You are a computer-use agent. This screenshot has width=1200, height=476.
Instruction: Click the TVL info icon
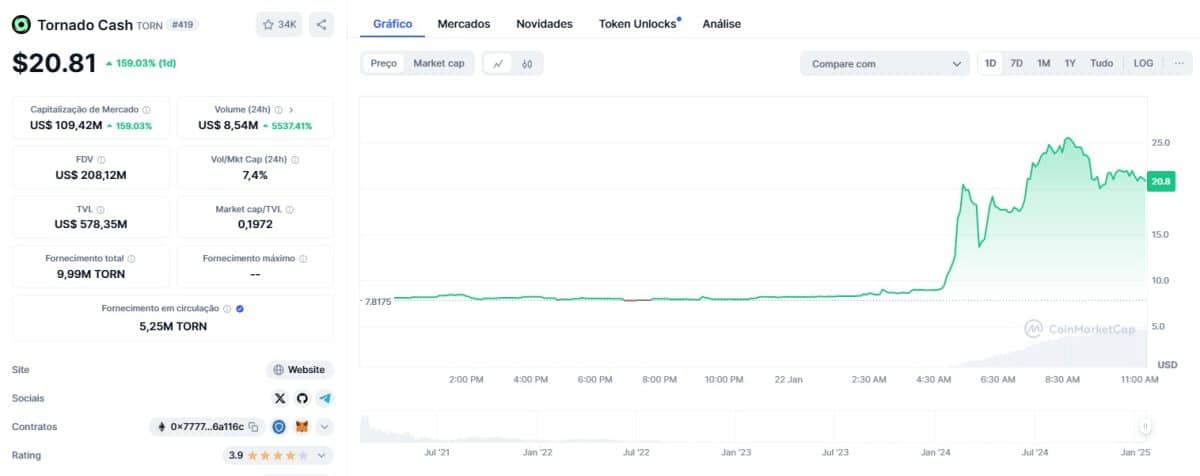(x=102, y=209)
